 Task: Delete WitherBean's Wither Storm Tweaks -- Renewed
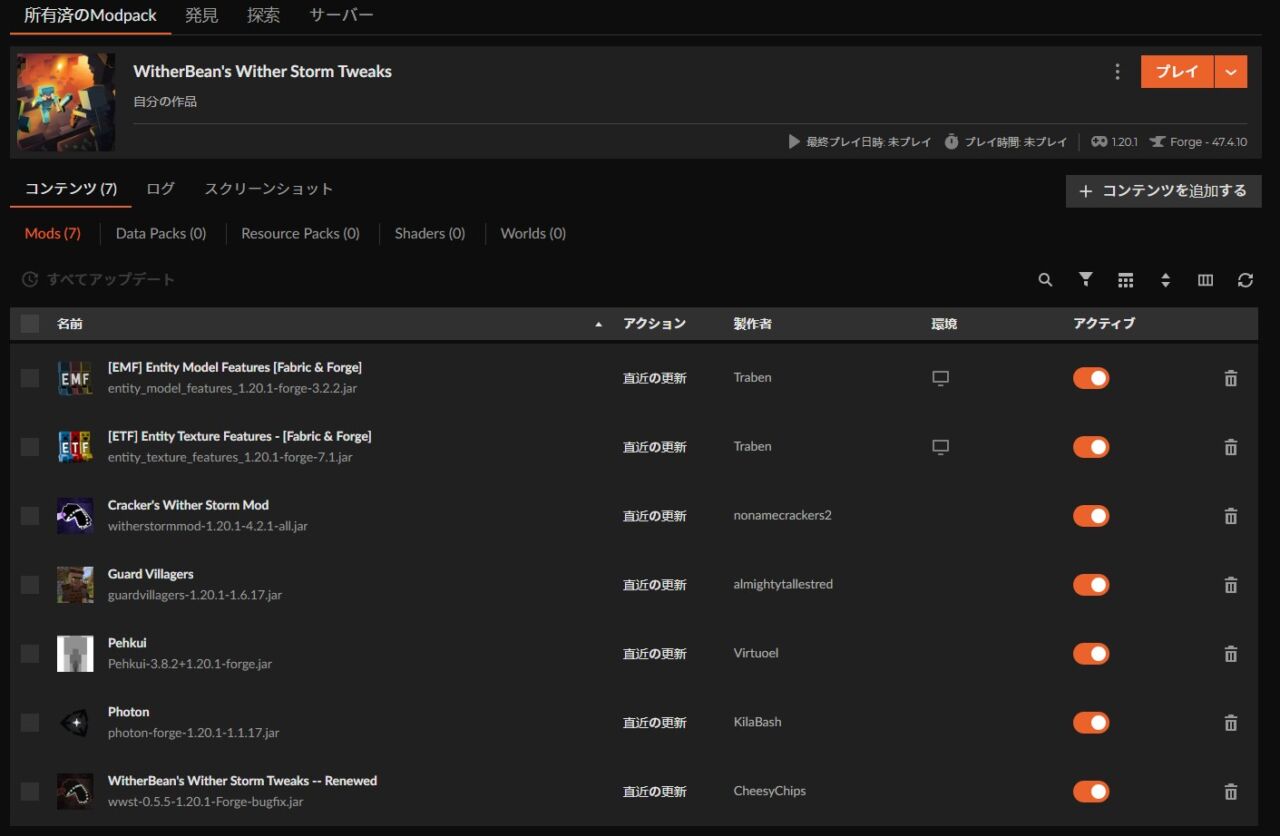[x=1231, y=792]
